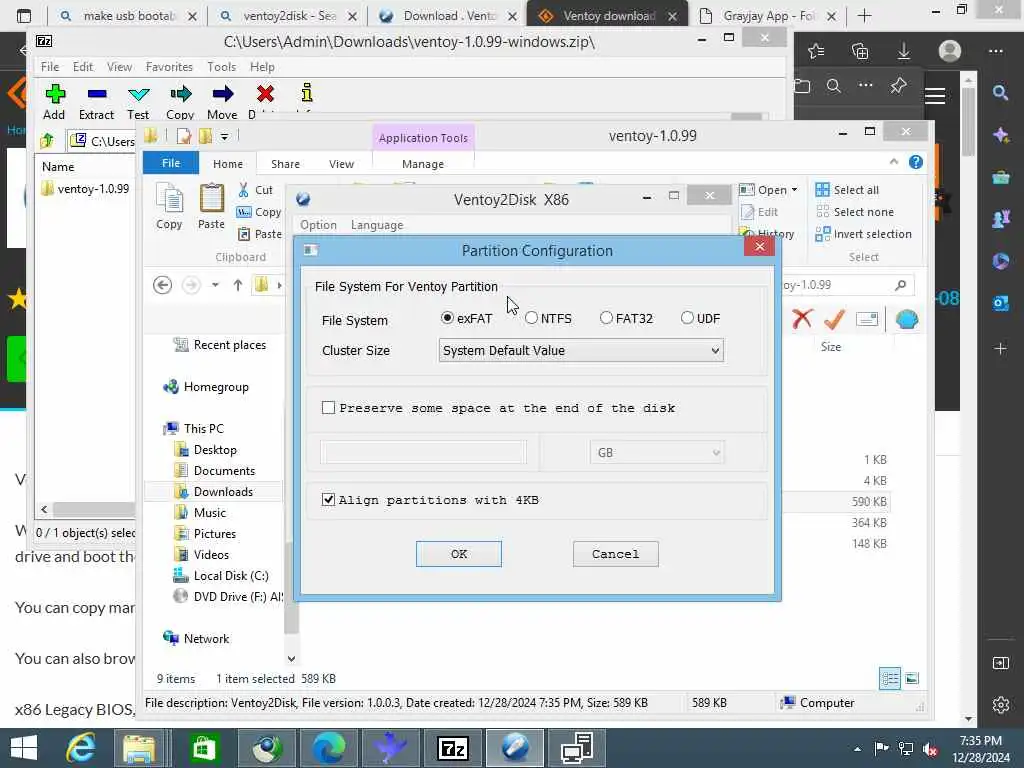The width and height of the screenshot is (1024, 768).
Task: Open the GB unit dropdown
Action: tap(658, 453)
